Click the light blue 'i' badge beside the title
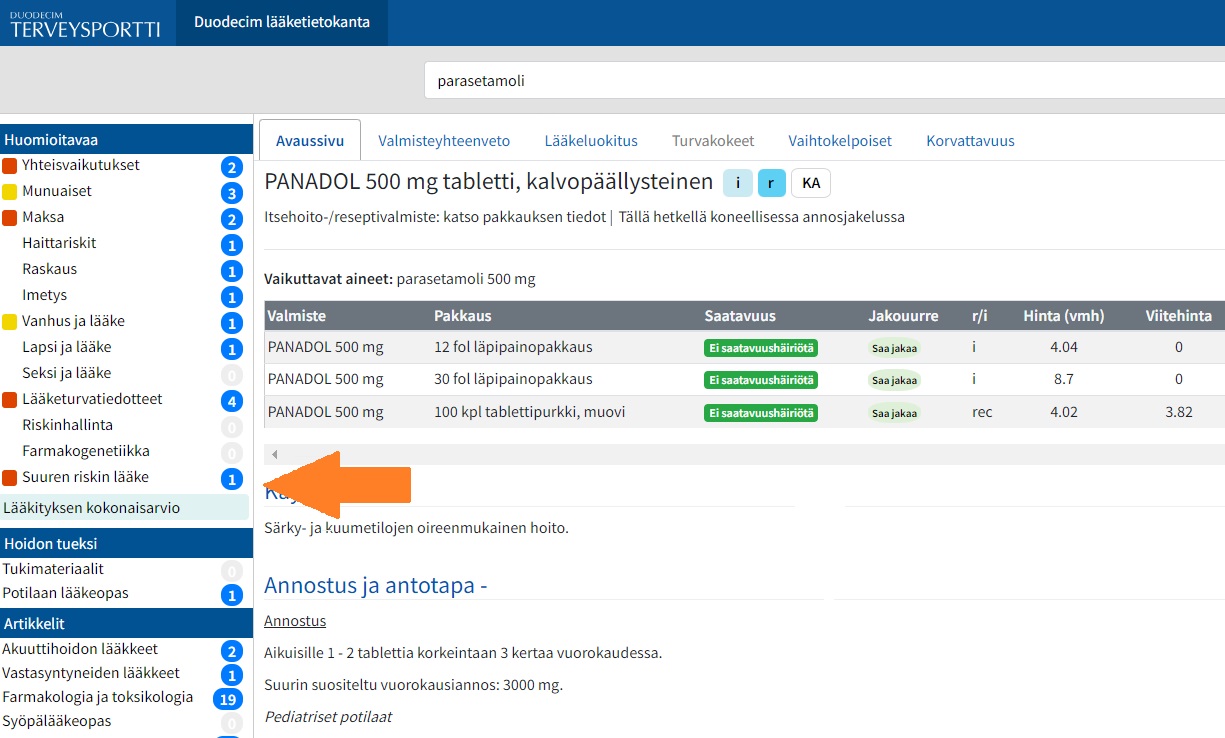1225x738 pixels. click(x=737, y=183)
